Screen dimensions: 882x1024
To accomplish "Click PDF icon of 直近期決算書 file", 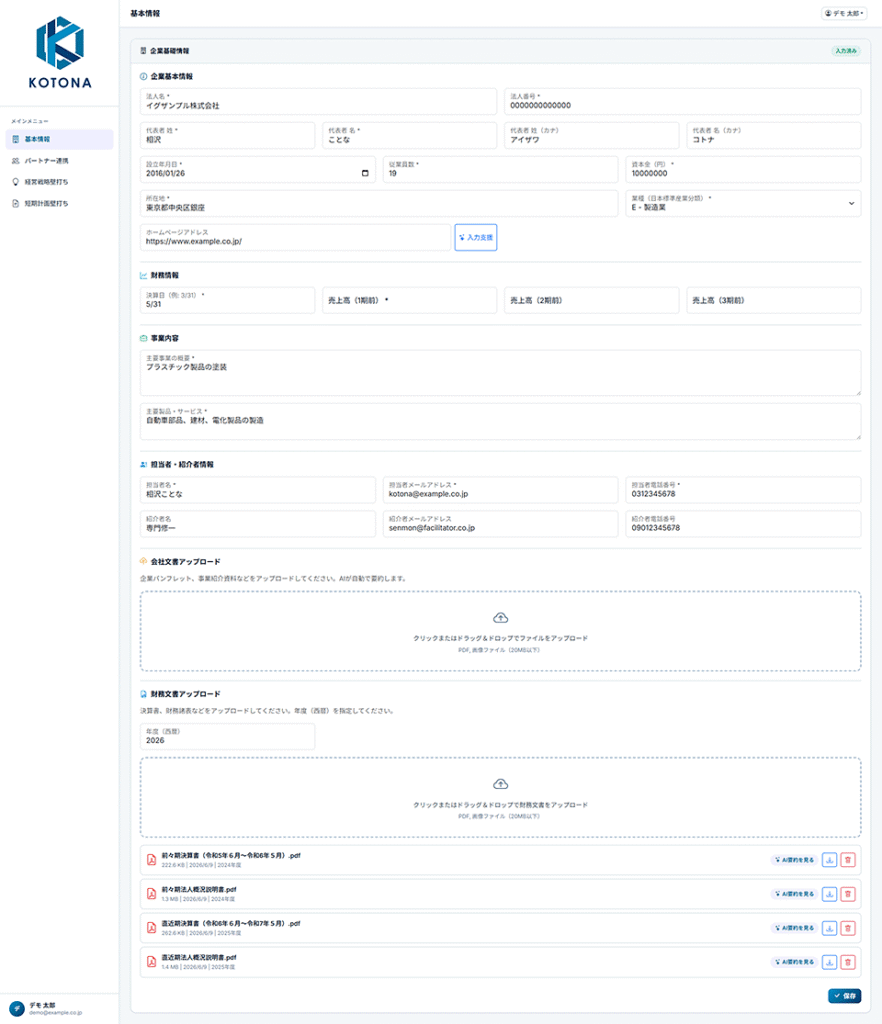I will pyautogui.click(x=151, y=928).
